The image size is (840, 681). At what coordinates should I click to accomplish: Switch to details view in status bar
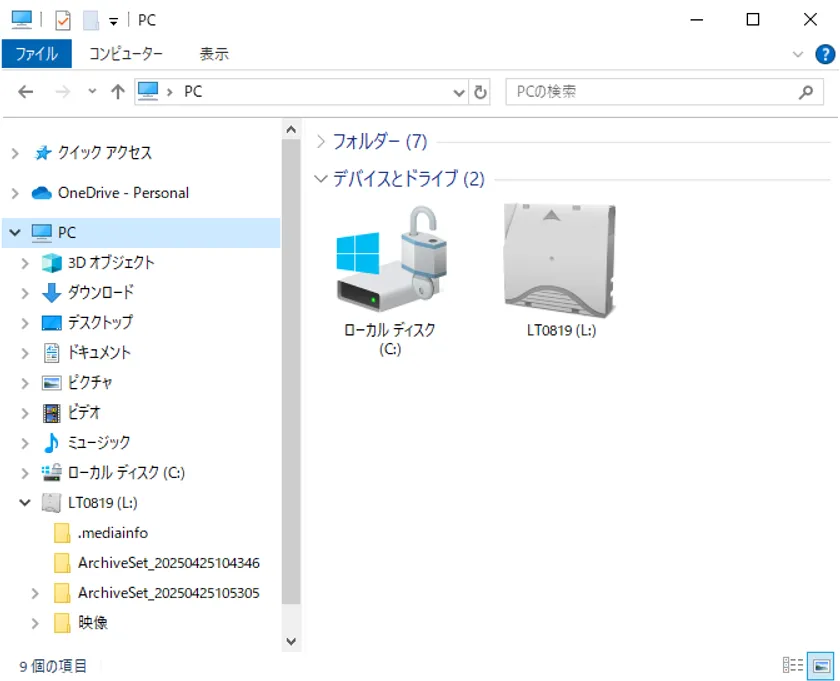pyautogui.click(x=793, y=665)
